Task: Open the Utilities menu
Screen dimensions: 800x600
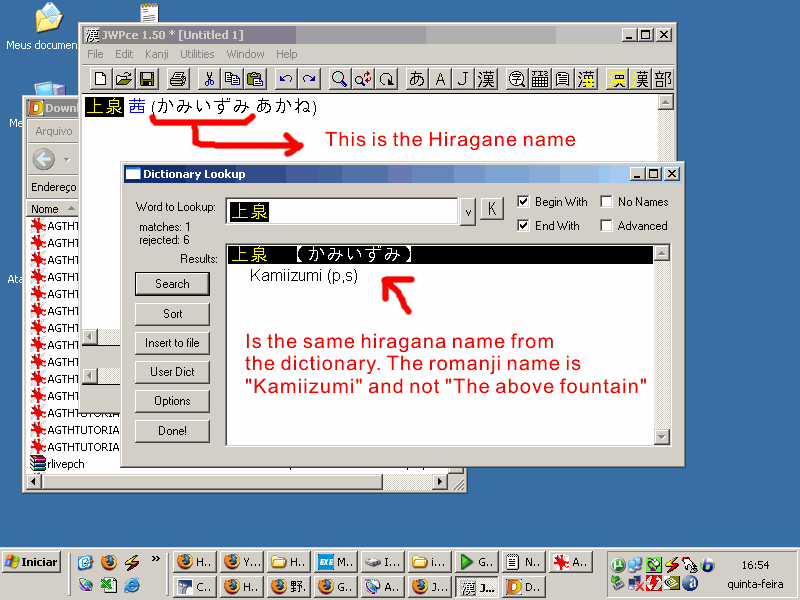Action: point(197,54)
